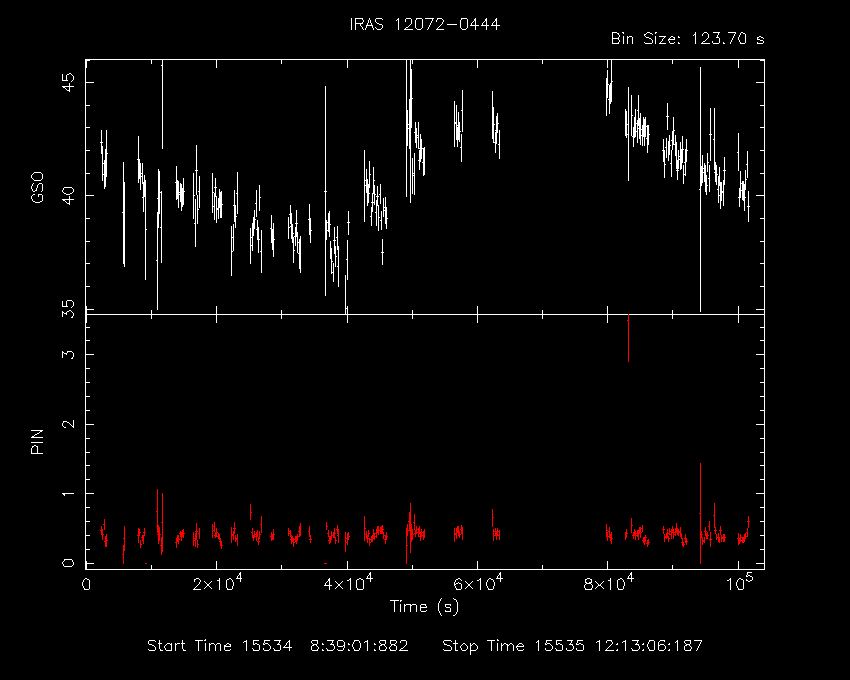Click the 2×10^4 time axis label
The image size is (850, 680).
tap(217, 582)
